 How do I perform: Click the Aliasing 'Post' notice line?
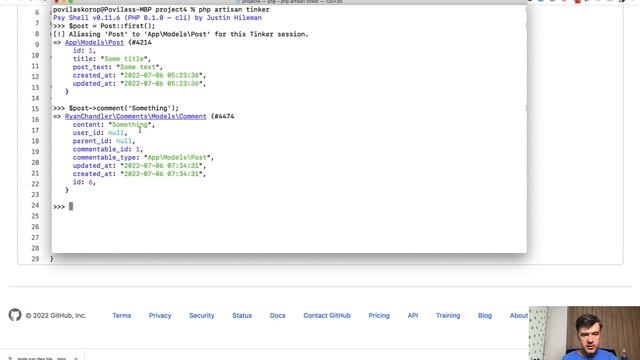[181, 34]
